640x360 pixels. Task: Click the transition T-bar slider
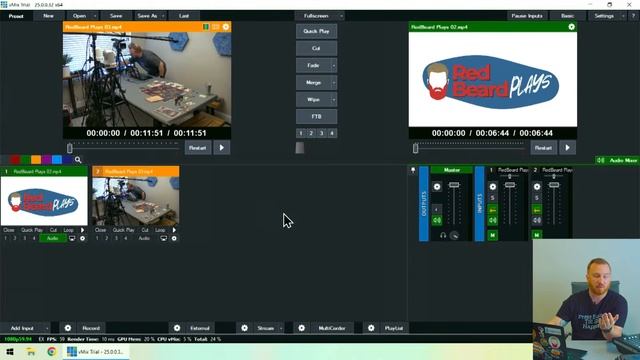[x=300, y=148]
